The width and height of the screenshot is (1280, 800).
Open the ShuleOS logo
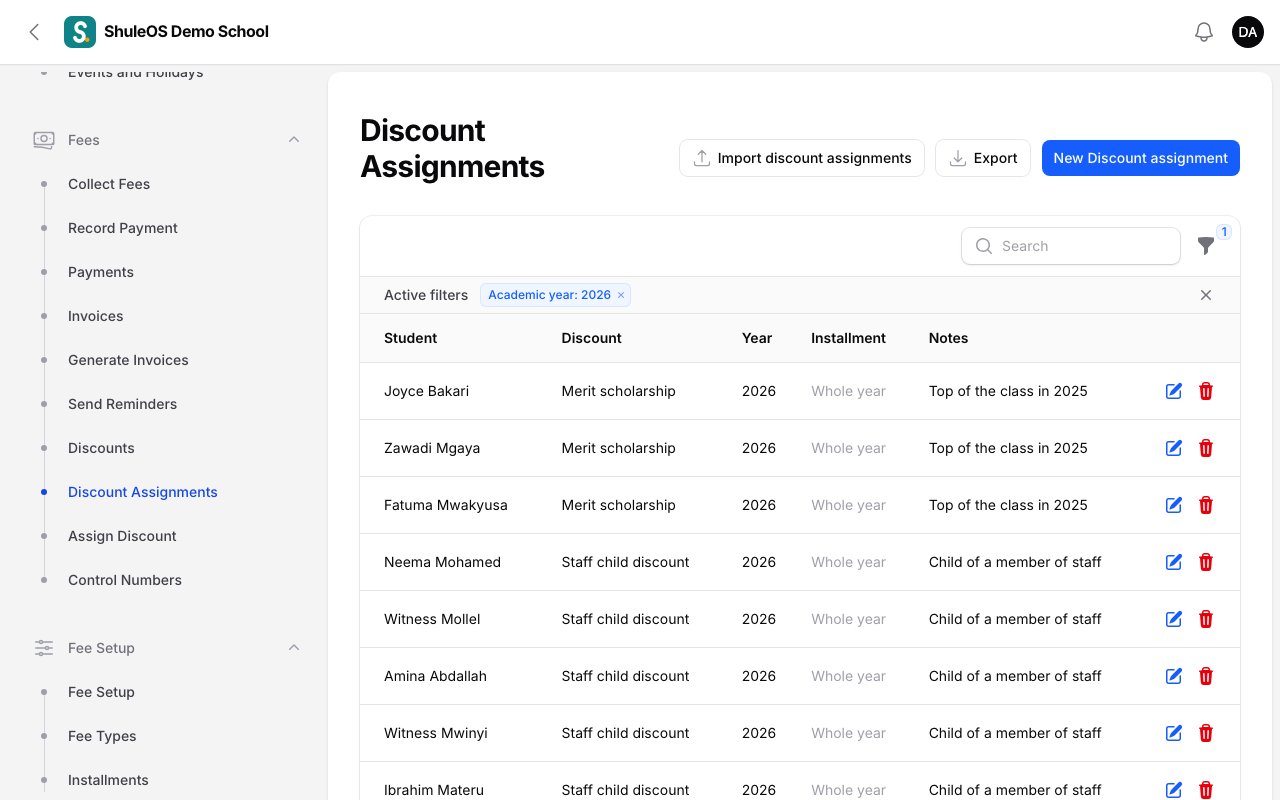(x=80, y=32)
